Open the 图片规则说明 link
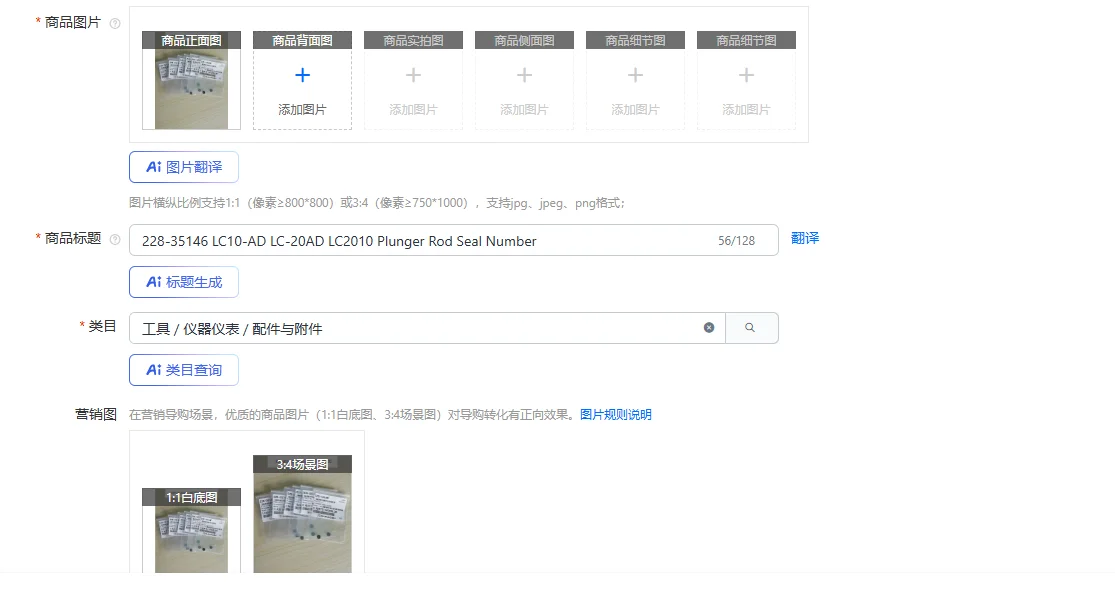Viewport: 1115px width, 593px height. pos(616,415)
